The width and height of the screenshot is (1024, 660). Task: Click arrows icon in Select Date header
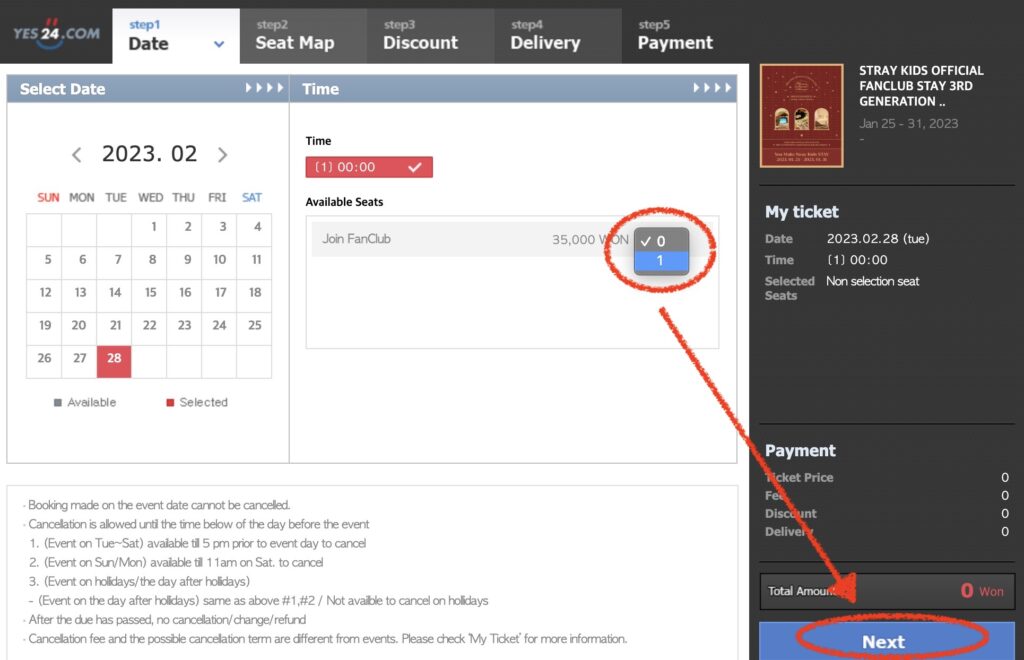click(x=265, y=88)
